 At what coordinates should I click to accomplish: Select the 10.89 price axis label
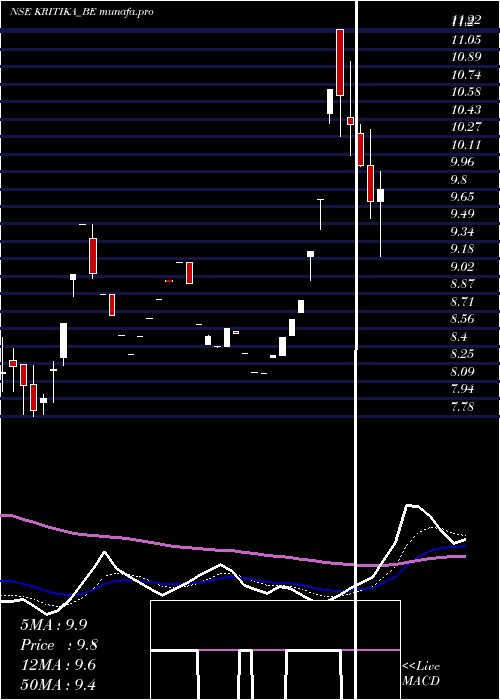pyautogui.click(x=466, y=57)
